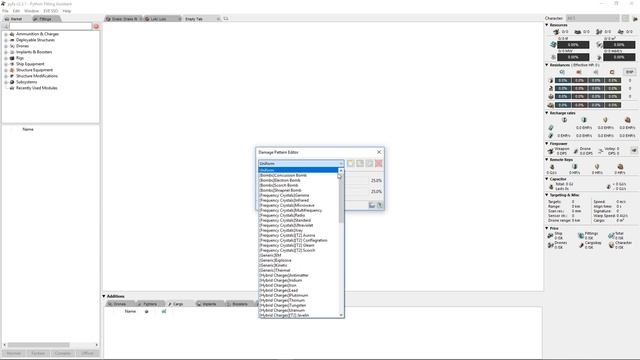Switch to the Empty Tab
This screenshot has width=640, height=360.
pos(200,19)
